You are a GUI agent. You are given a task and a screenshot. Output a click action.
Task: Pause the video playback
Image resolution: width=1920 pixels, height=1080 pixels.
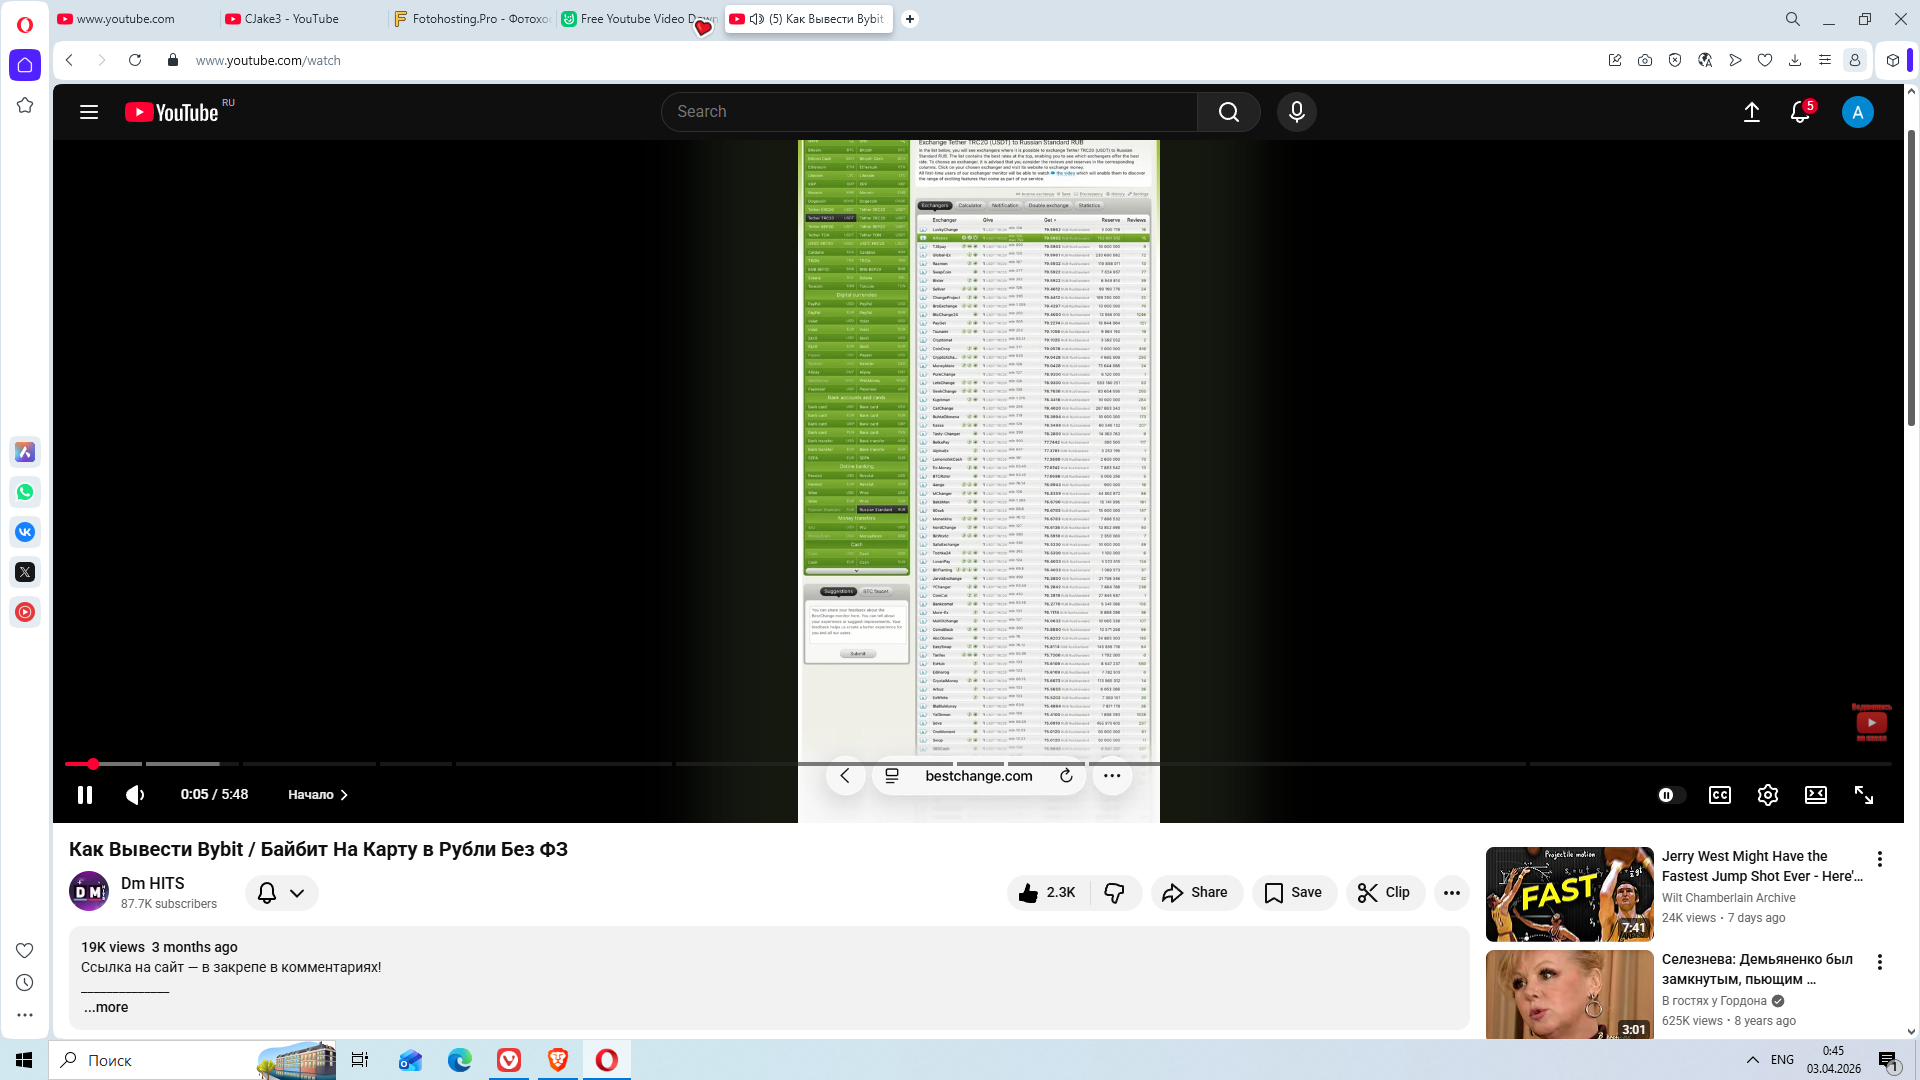[x=85, y=795]
